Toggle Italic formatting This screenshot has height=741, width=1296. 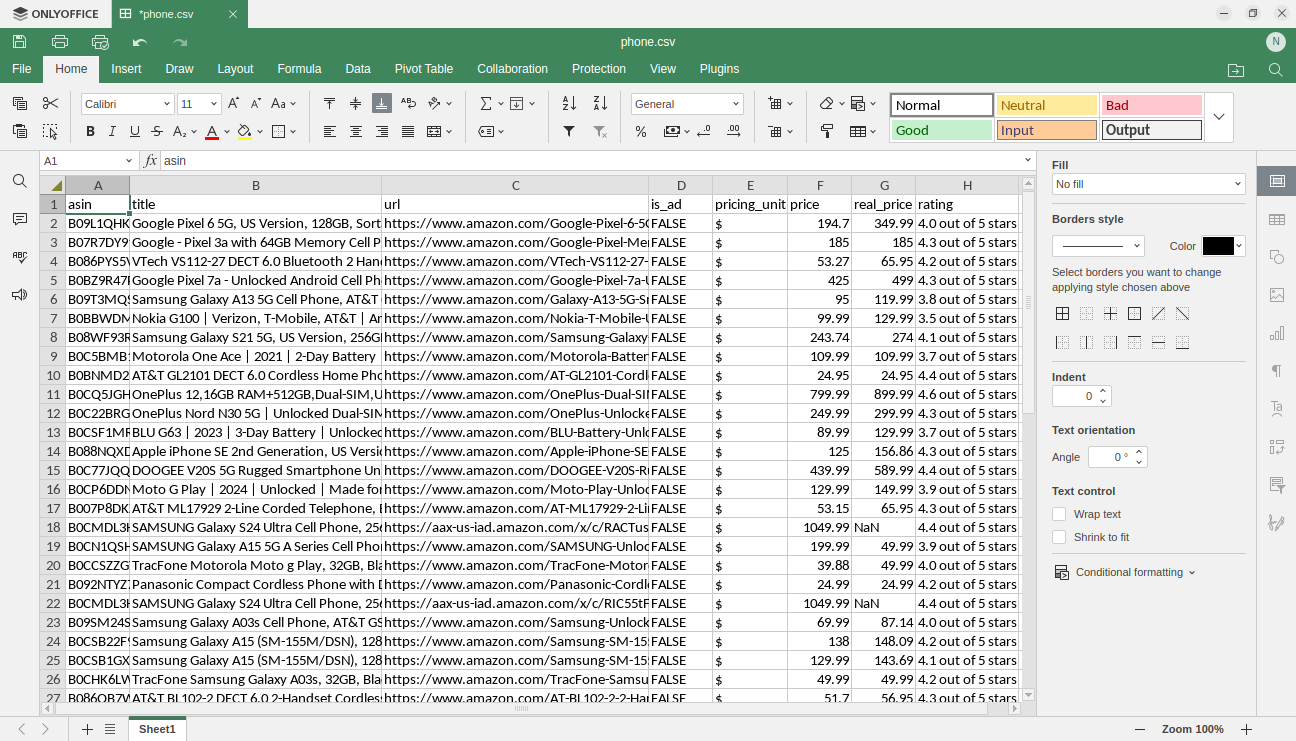[112, 131]
